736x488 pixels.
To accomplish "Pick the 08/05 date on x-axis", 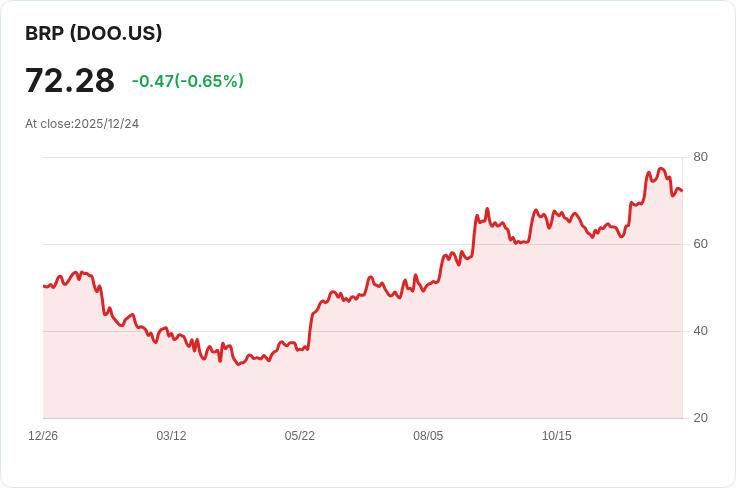I will point(428,436).
